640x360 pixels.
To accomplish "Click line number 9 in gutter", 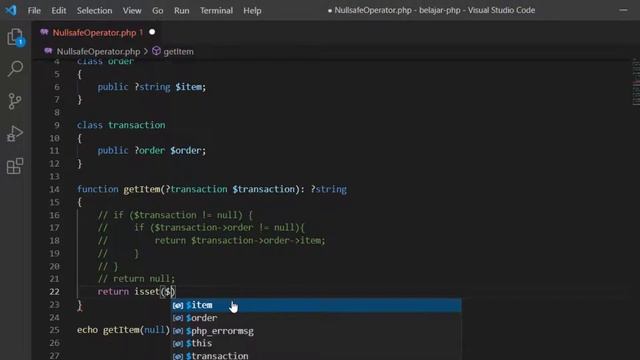I will [x=57, y=125].
